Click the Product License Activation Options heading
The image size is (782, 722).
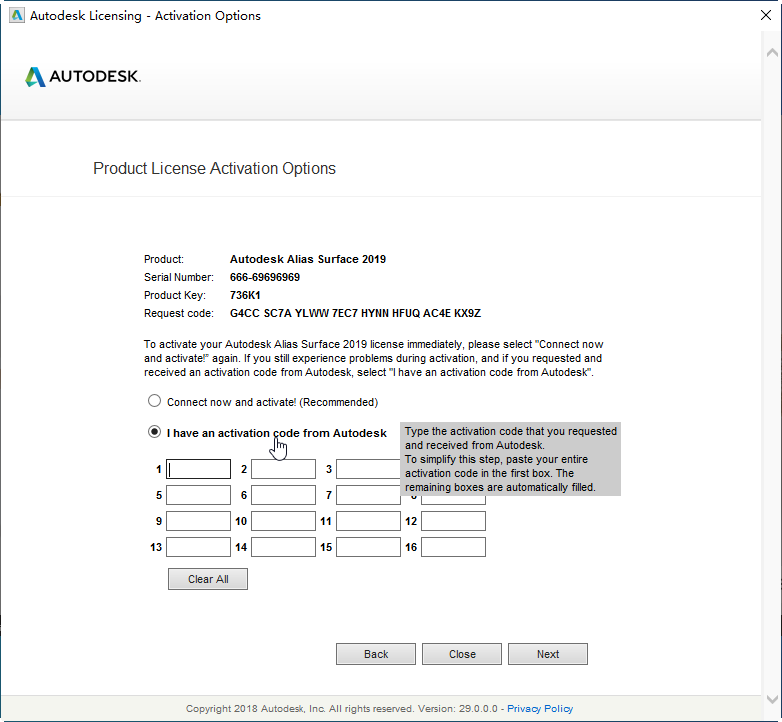click(214, 169)
